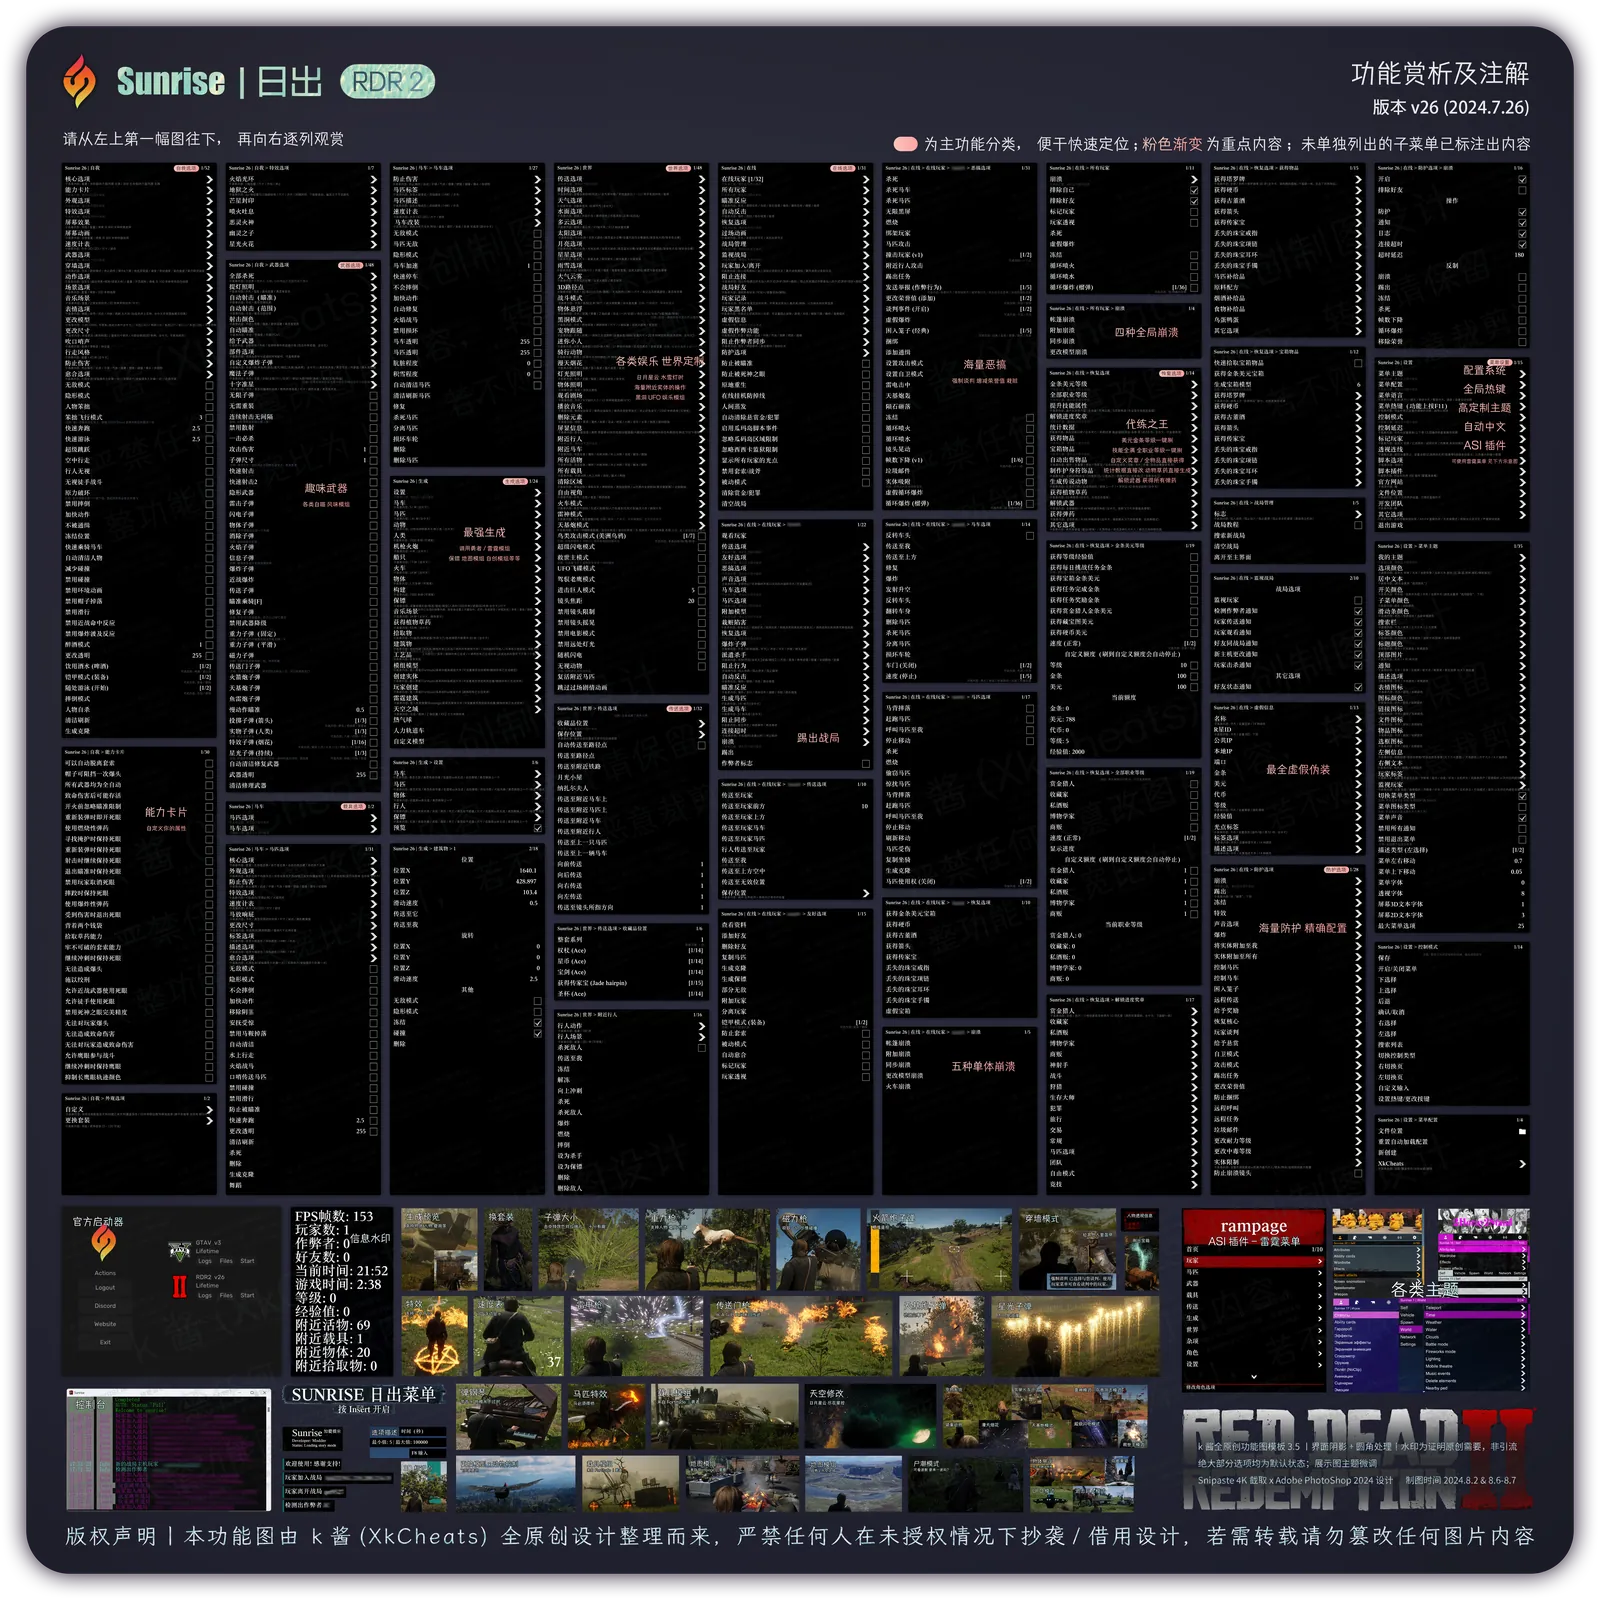The height and width of the screenshot is (1600, 1600).
Task: Open the 子弹大小 screenshot thumbnail
Action: coord(588,1248)
